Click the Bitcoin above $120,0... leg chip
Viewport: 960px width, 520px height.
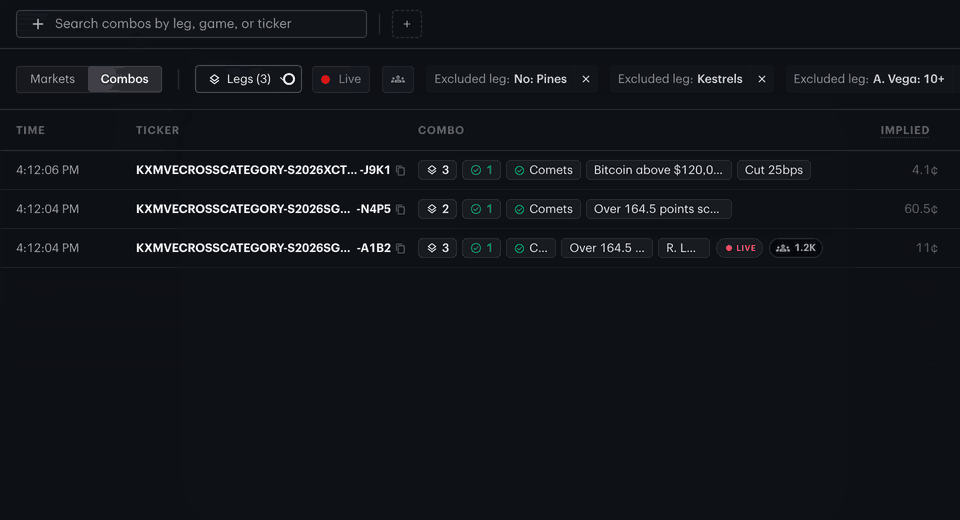pyautogui.click(x=658, y=170)
